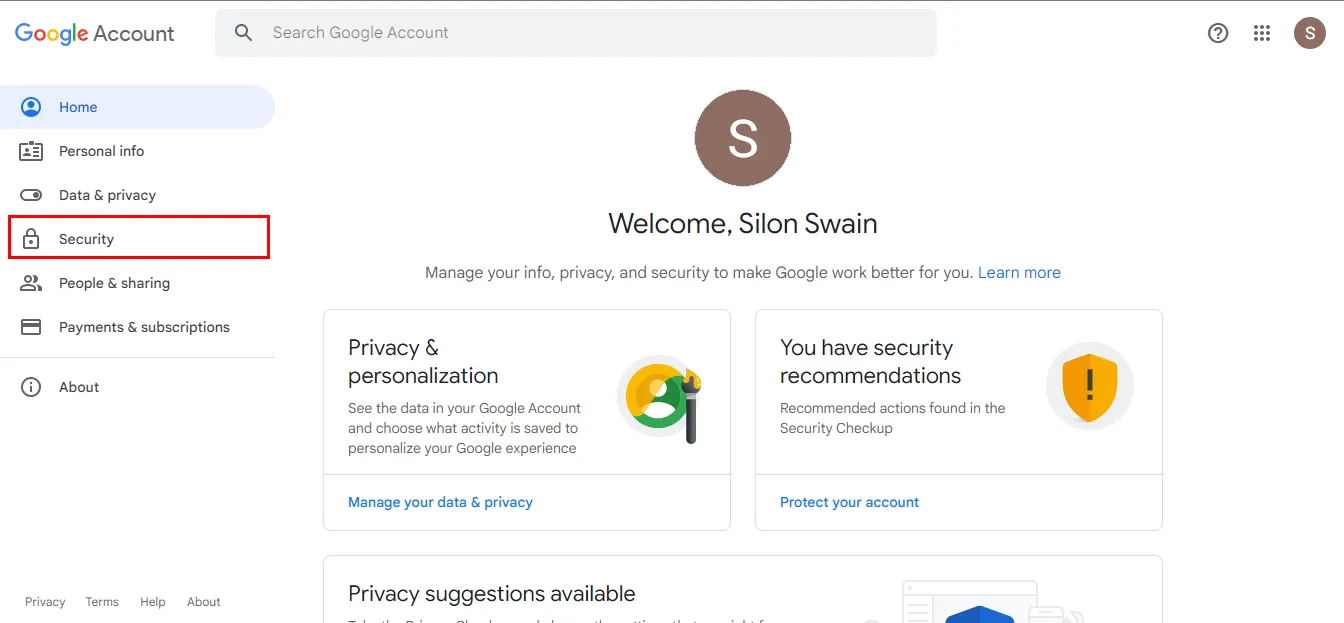Click the Learn more link

click(x=1019, y=271)
